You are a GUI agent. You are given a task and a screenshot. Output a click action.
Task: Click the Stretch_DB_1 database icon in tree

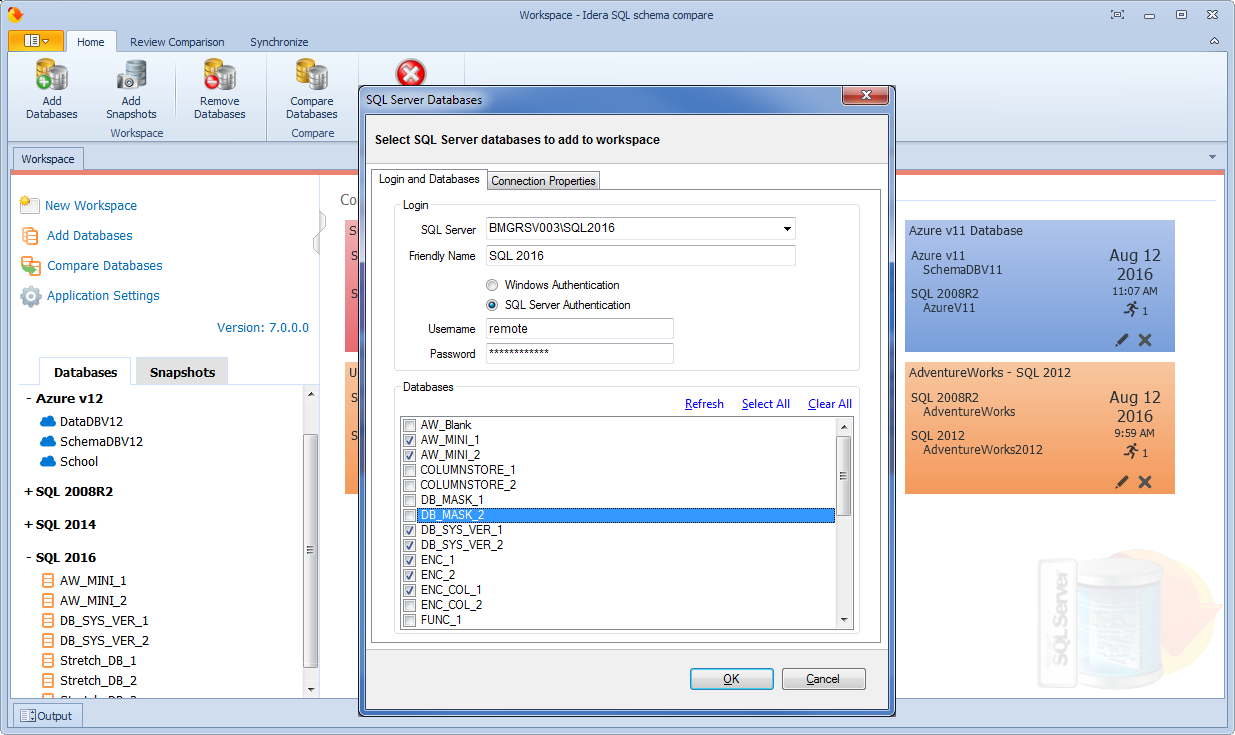point(47,660)
